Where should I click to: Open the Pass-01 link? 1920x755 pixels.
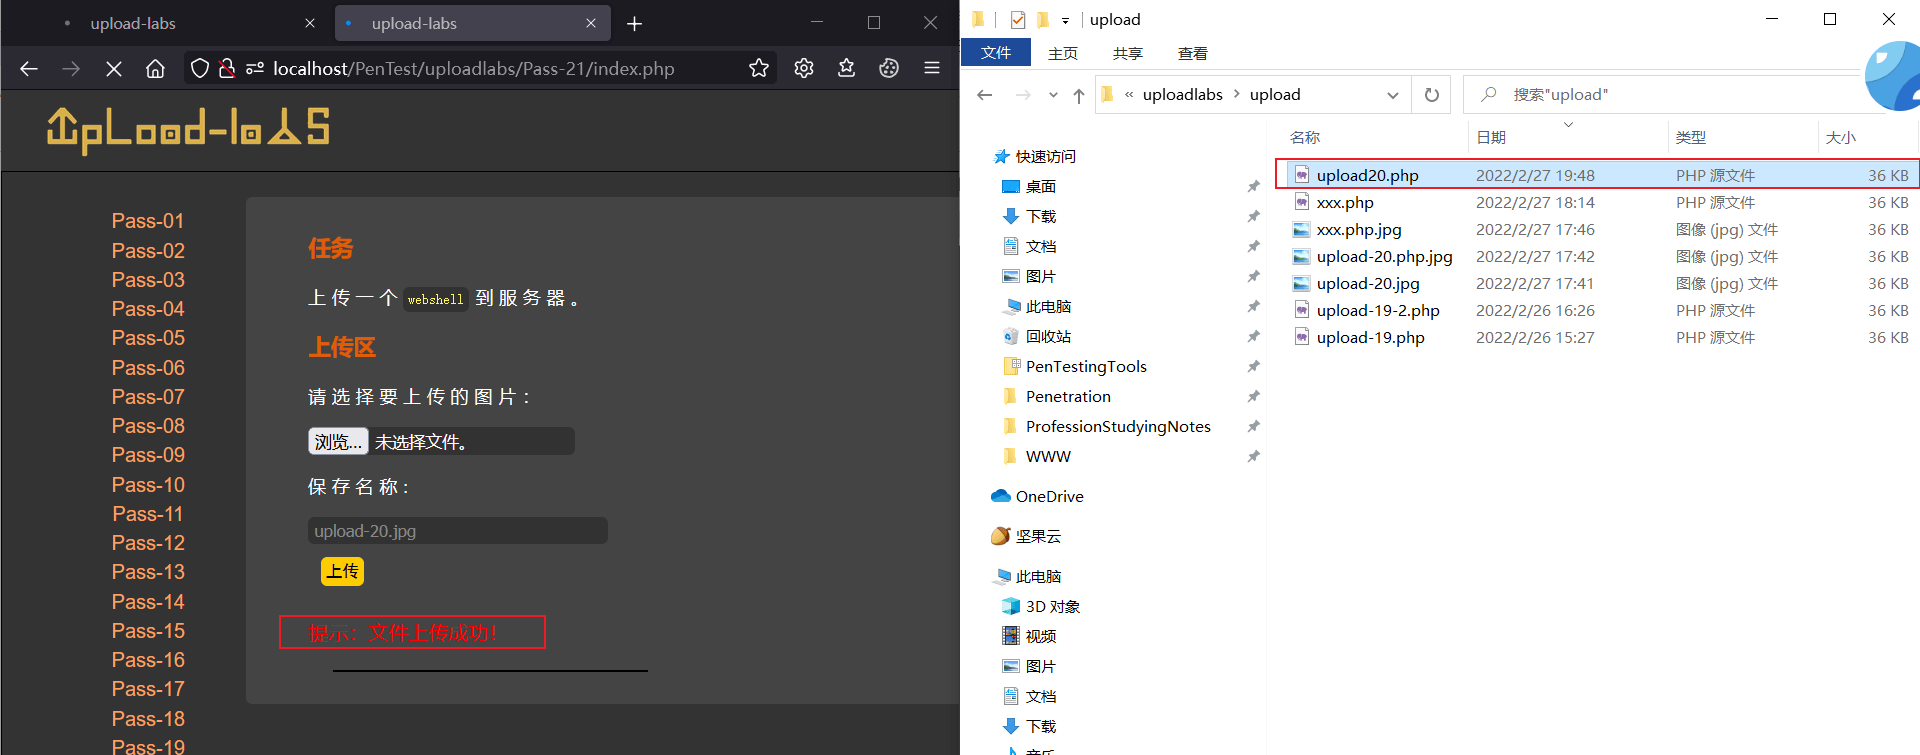pyautogui.click(x=148, y=221)
